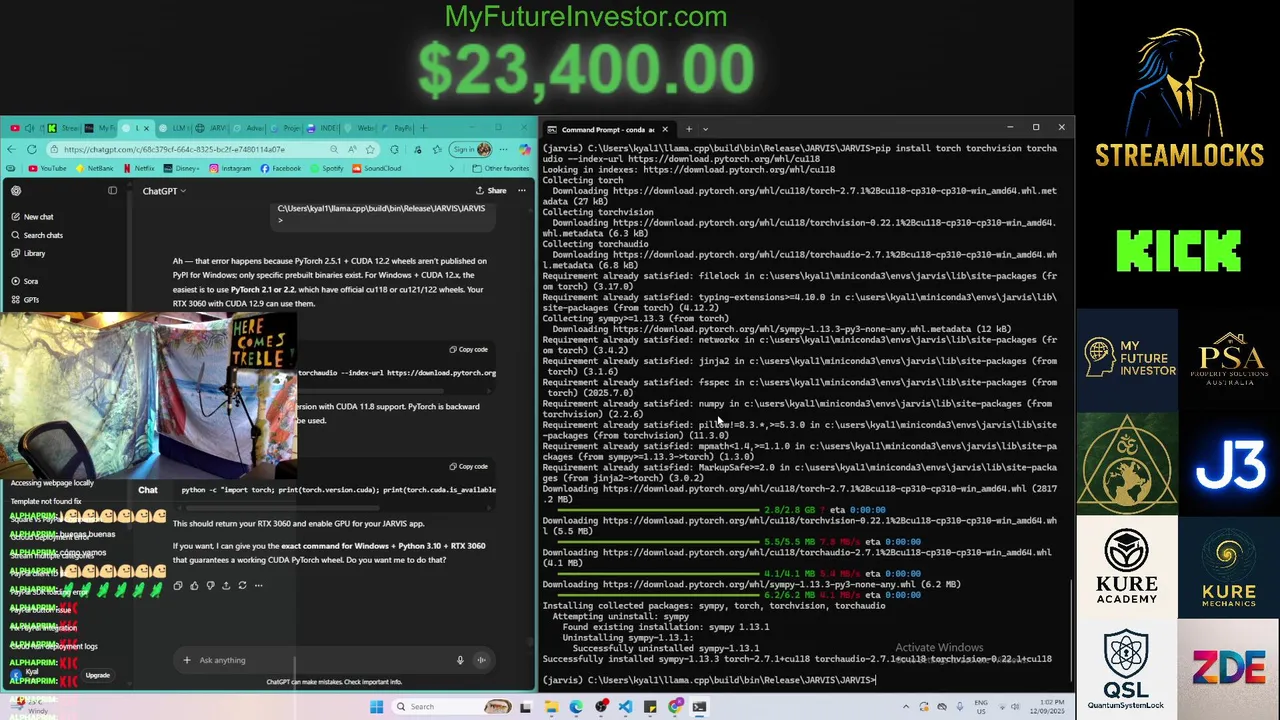The height and width of the screenshot is (720, 1280).
Task: Open Facebook bookmark in favorites bar
Action: [x=281, y=168]
